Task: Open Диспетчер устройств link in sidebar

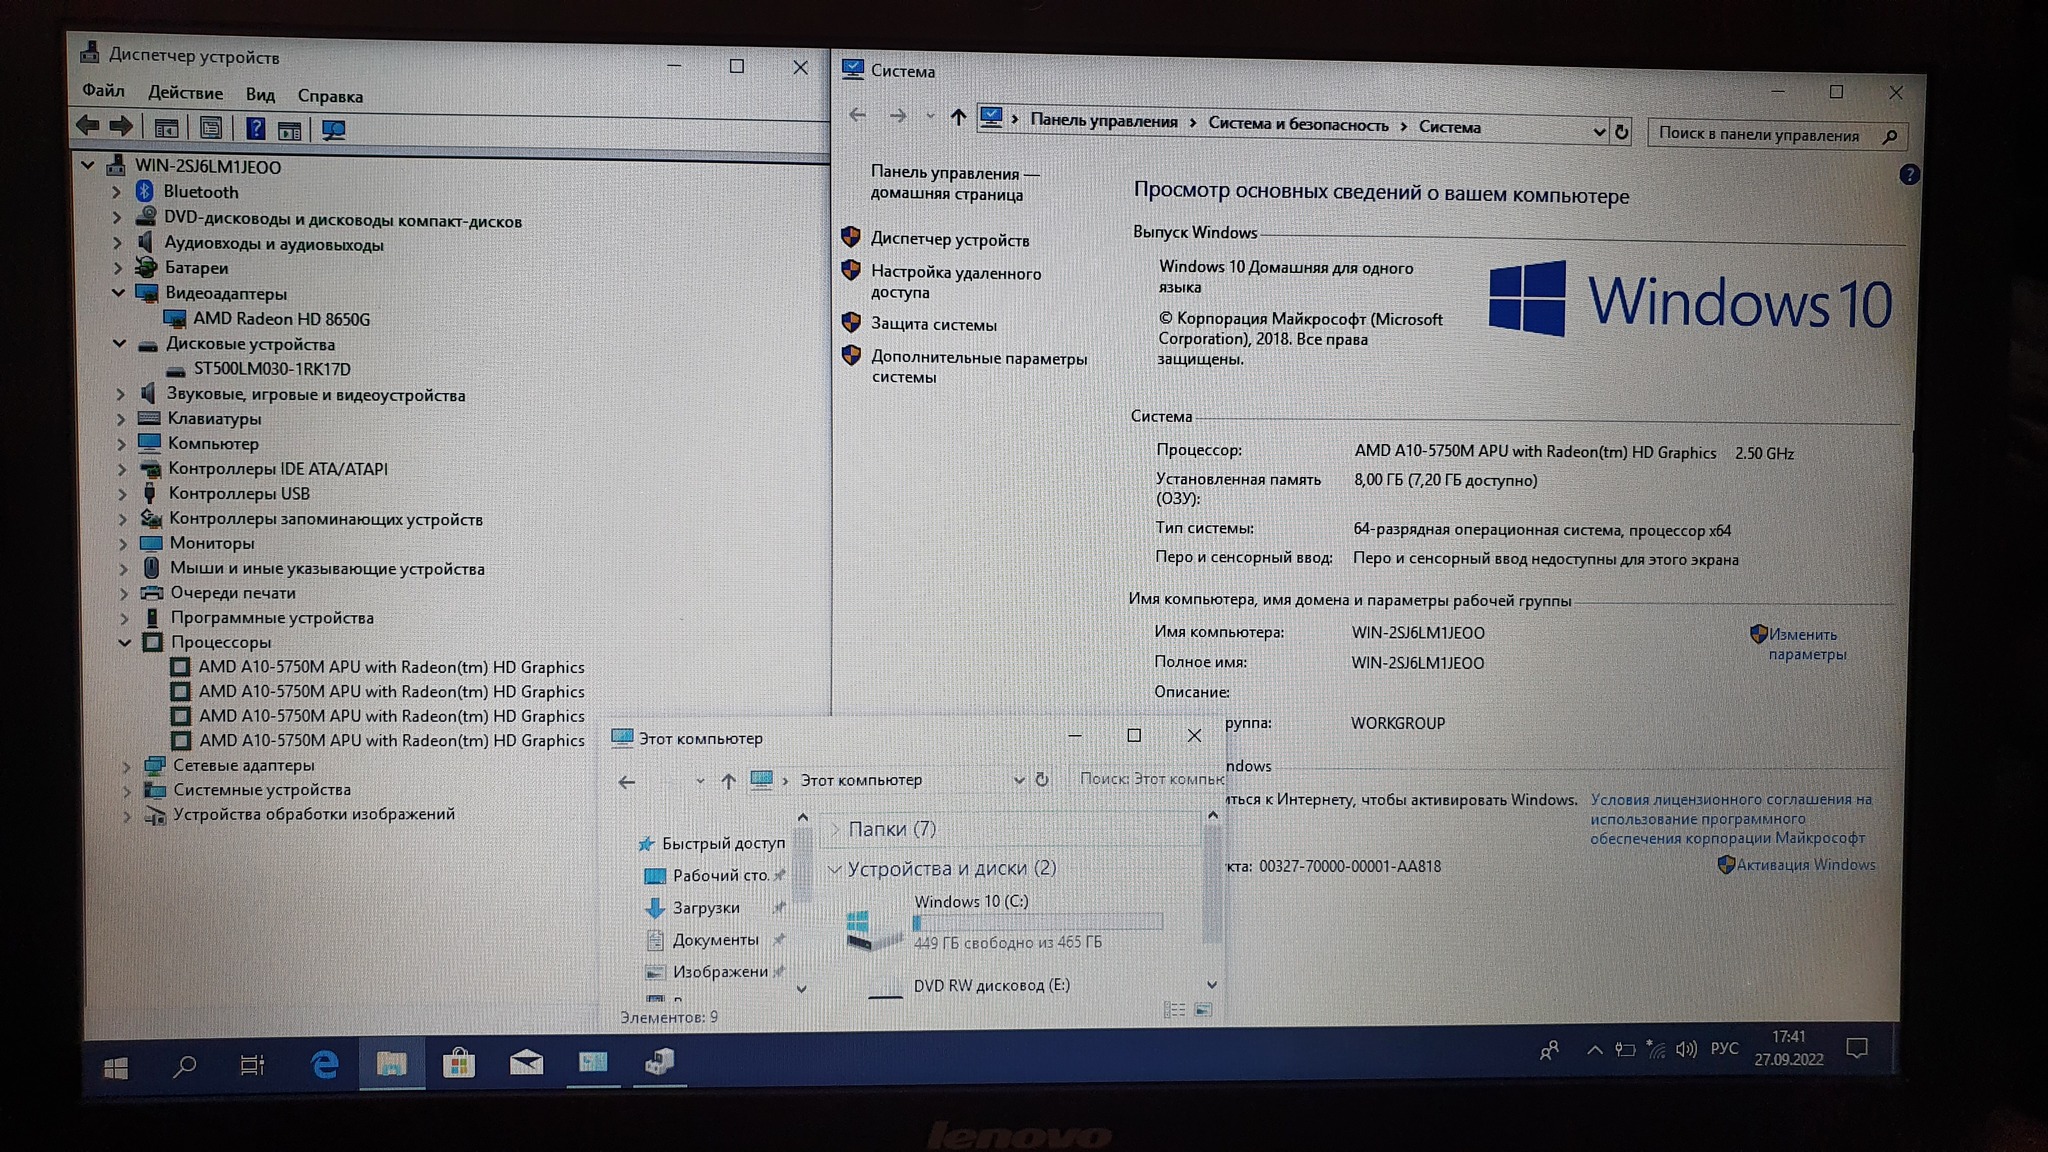Action: (950, 240)
